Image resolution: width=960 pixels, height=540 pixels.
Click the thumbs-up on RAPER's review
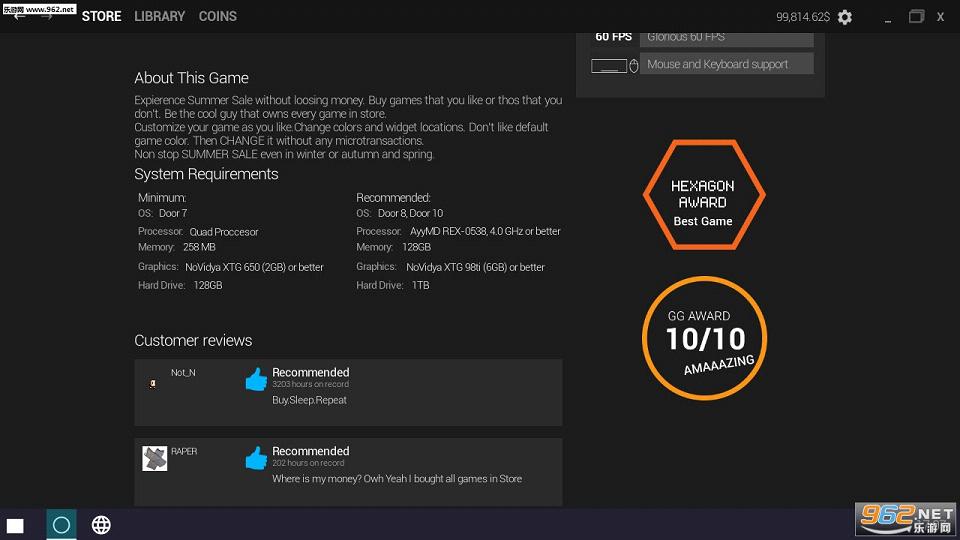(x=256, y=458)
